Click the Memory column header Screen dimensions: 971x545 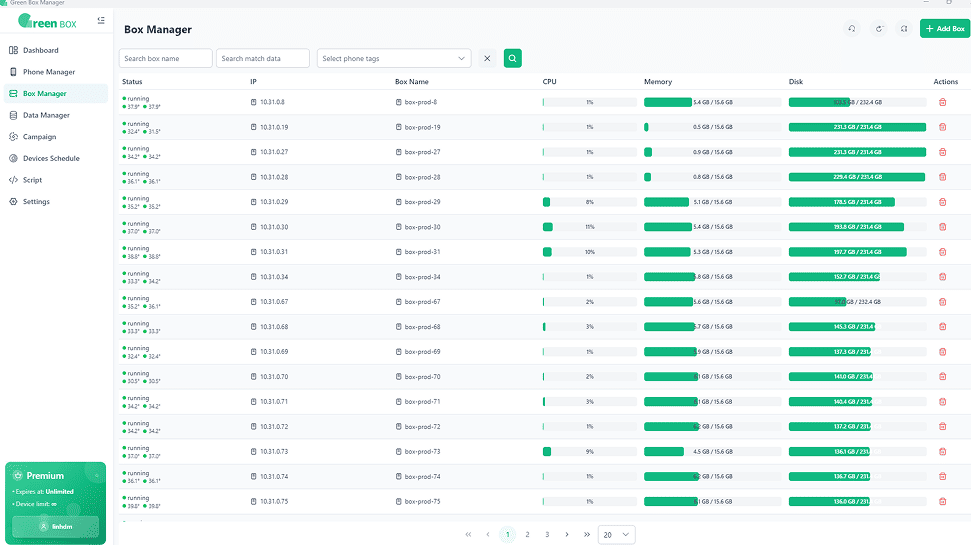658,82
